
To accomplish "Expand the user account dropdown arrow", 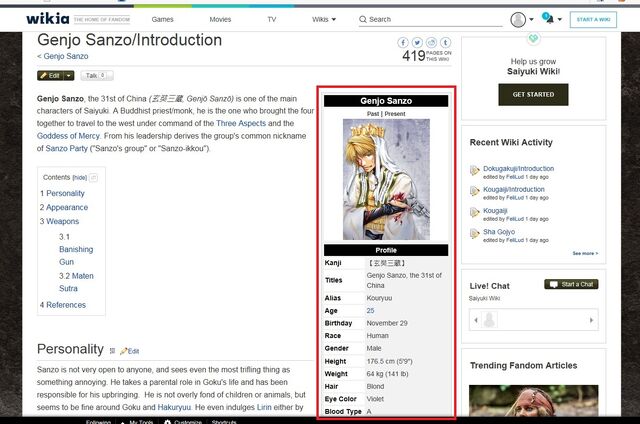I will point(531,19).
